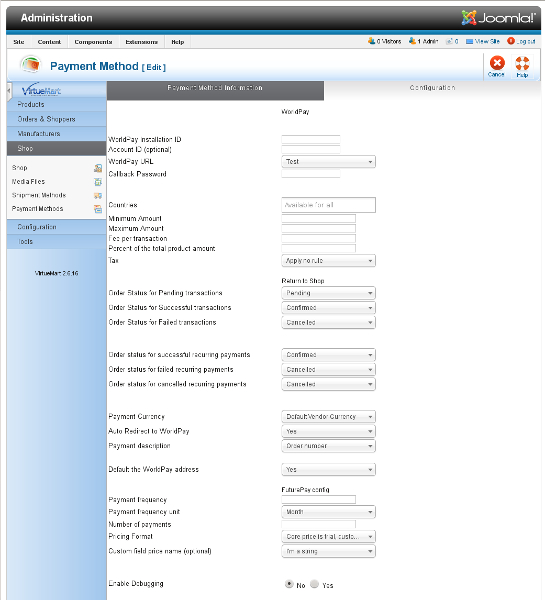
Task: Click the Maximum Amount field
Action: point(318,229)
